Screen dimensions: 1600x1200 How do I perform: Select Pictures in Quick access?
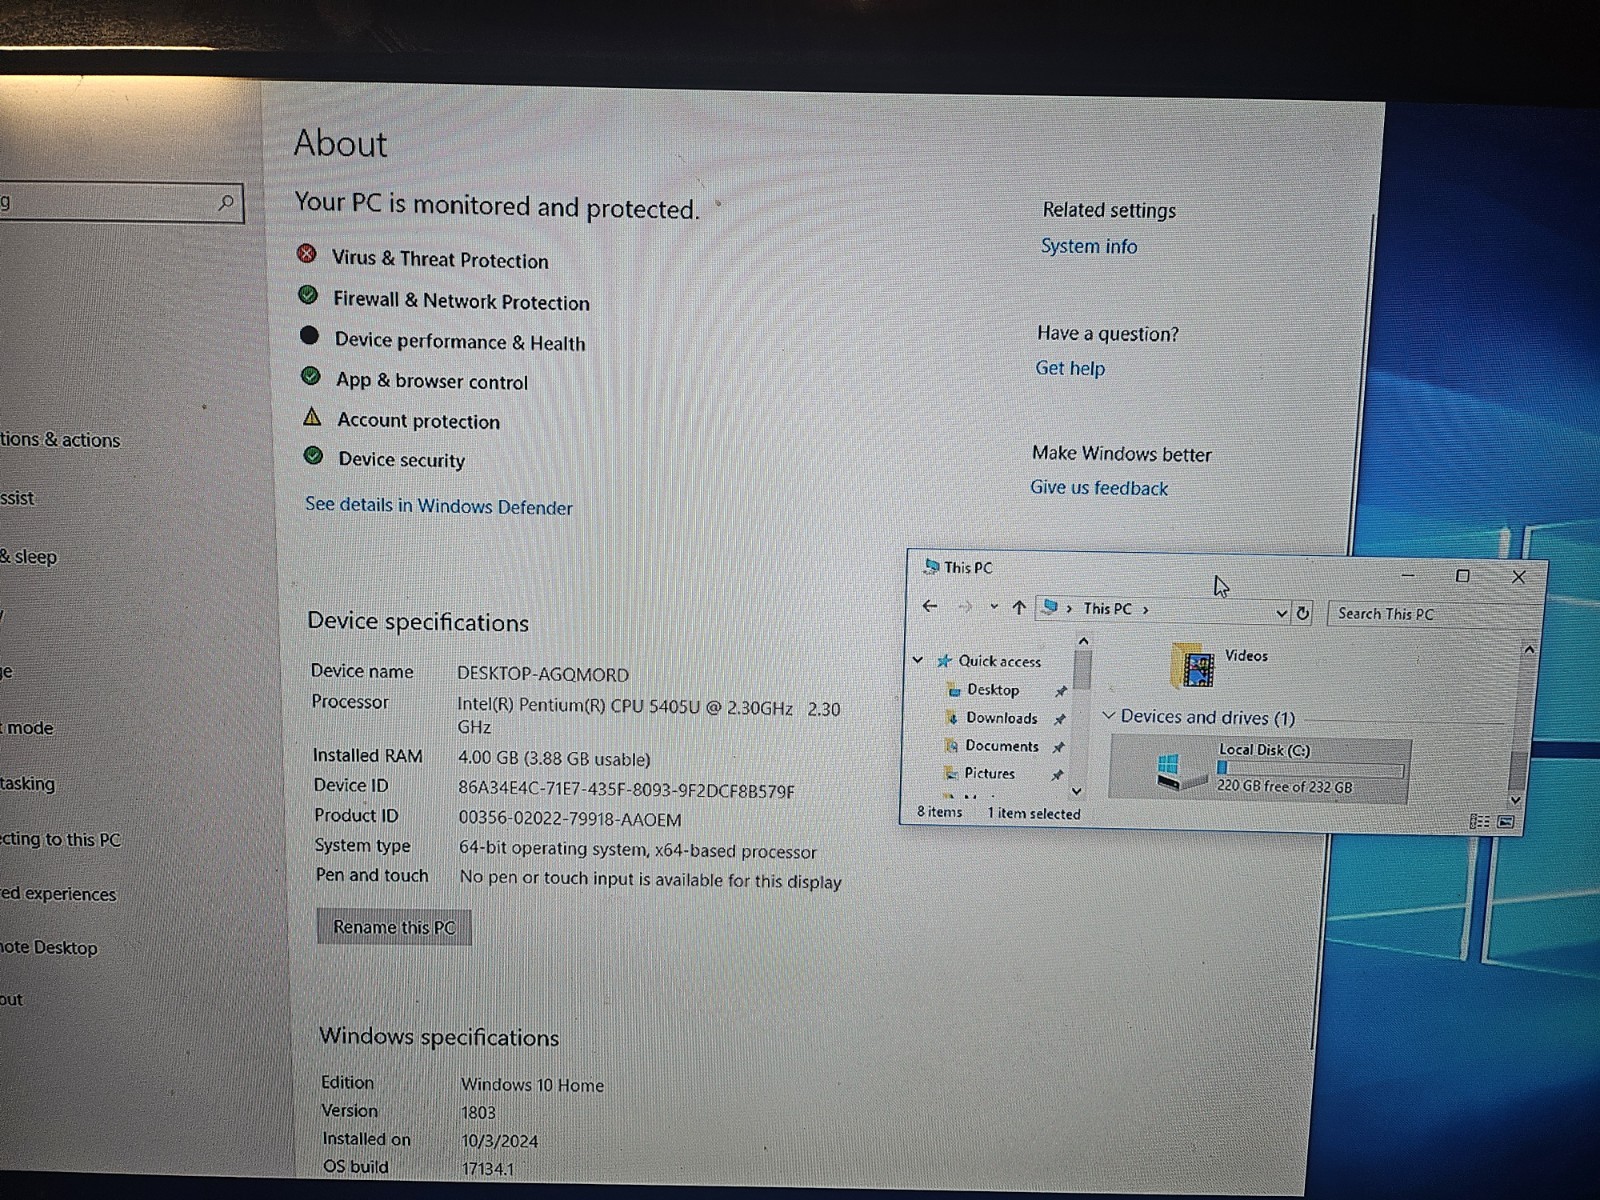coord(989,773)
